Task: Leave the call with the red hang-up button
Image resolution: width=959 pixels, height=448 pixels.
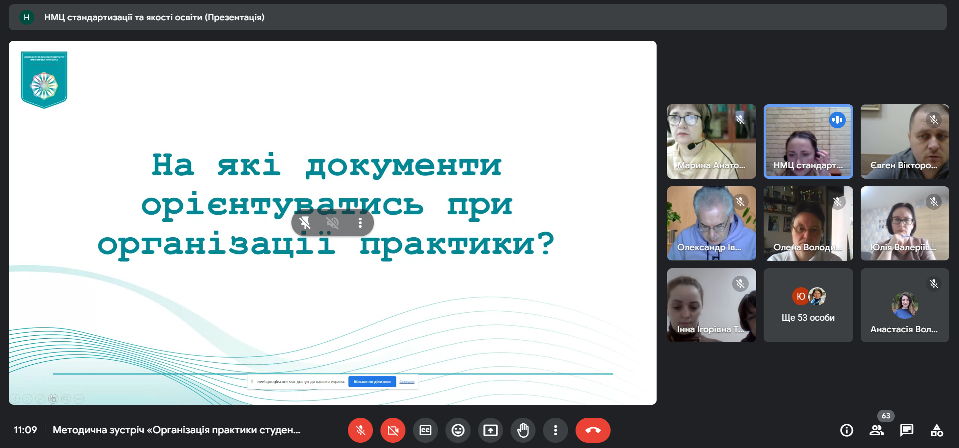Action: tap(593, 430)
